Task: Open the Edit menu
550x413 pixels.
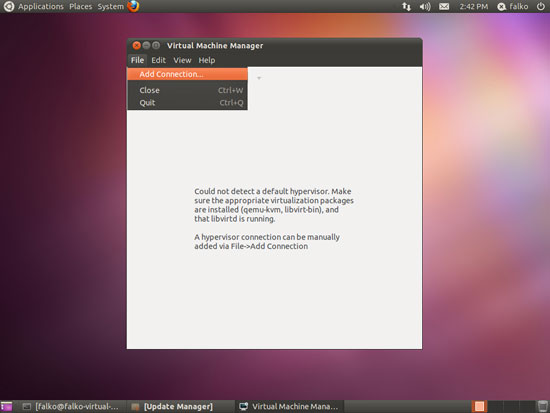Action: click(x=158, y=60)
